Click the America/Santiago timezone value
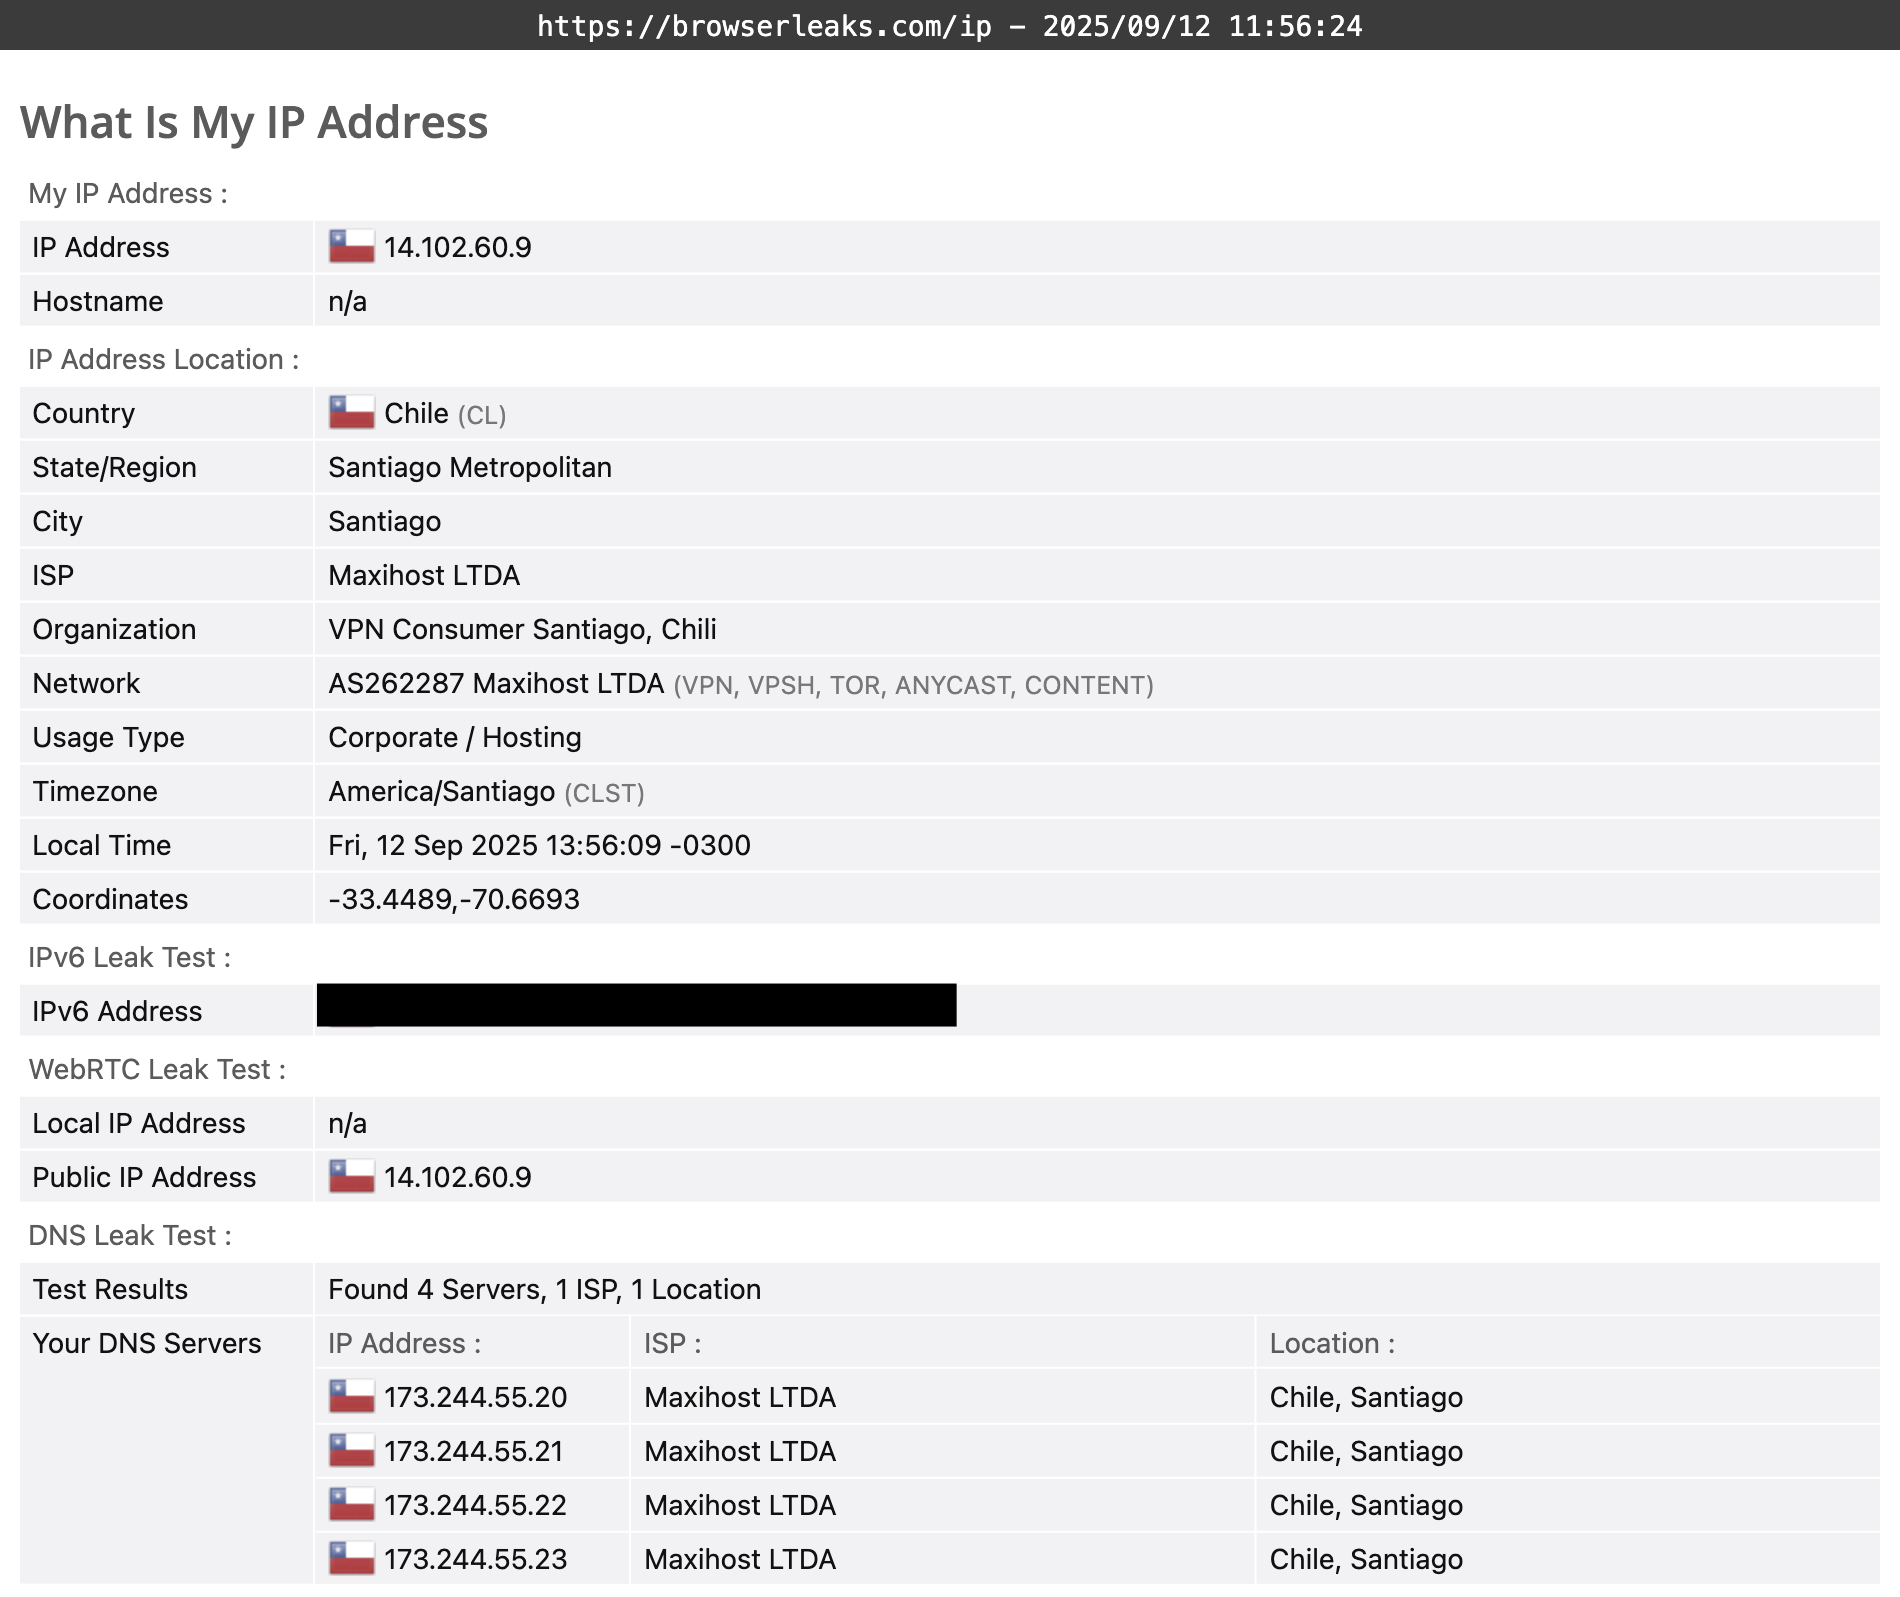 (441, 791)
